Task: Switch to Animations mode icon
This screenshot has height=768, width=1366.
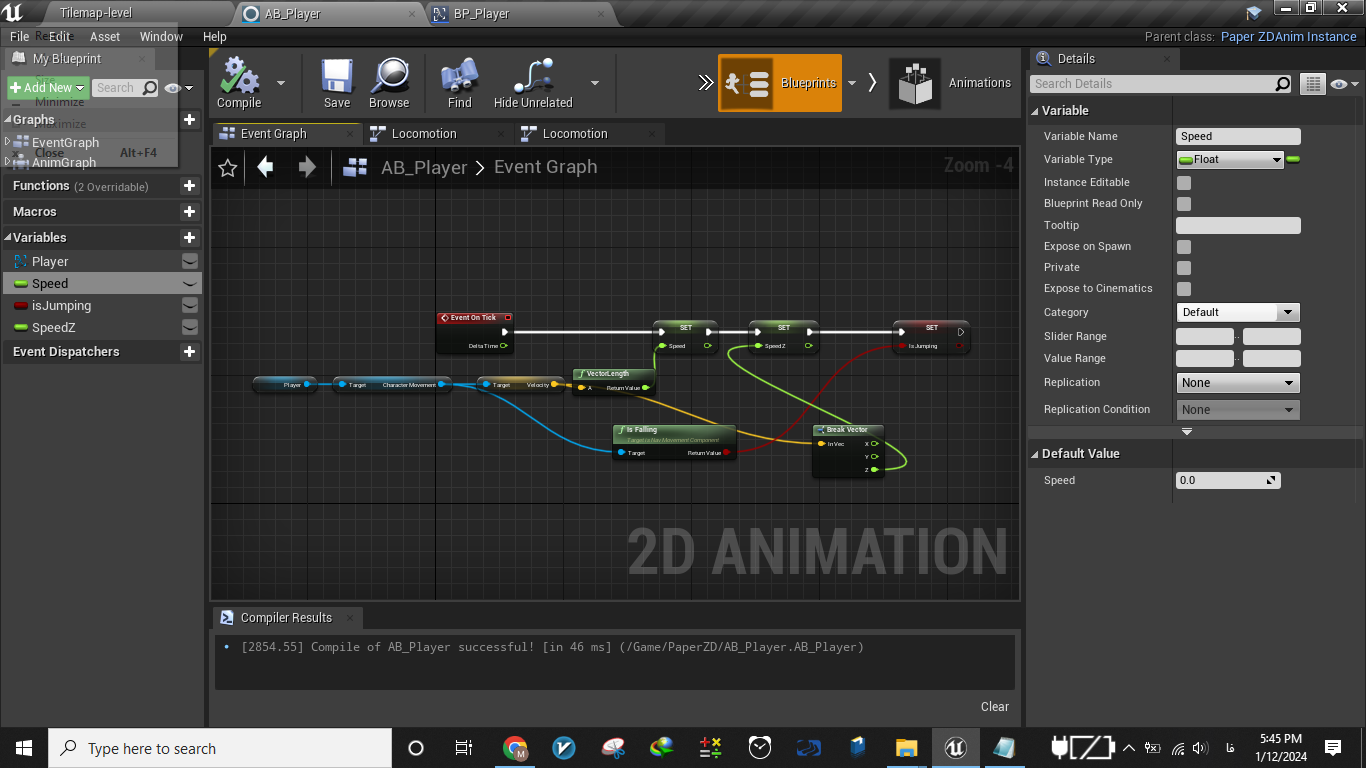Action: tap(914, 83)
